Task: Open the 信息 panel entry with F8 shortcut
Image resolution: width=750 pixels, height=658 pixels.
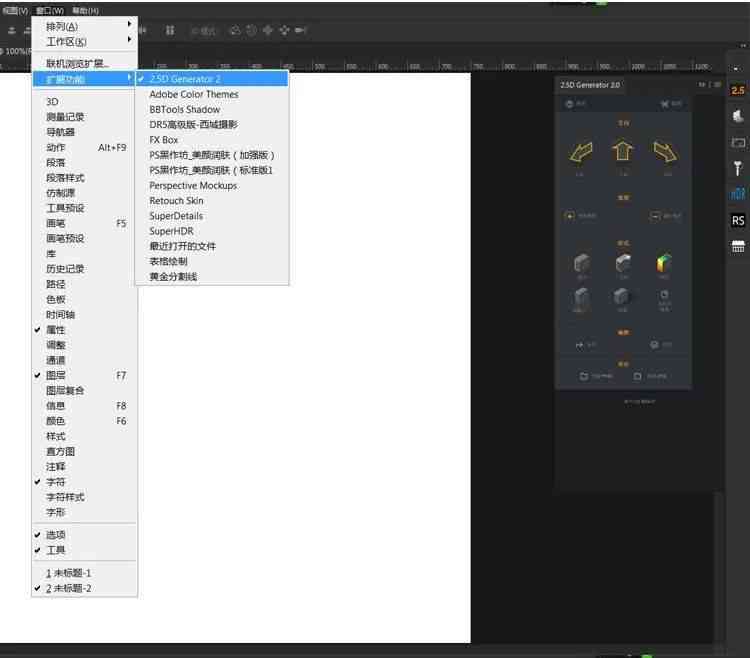Action: 84,406
